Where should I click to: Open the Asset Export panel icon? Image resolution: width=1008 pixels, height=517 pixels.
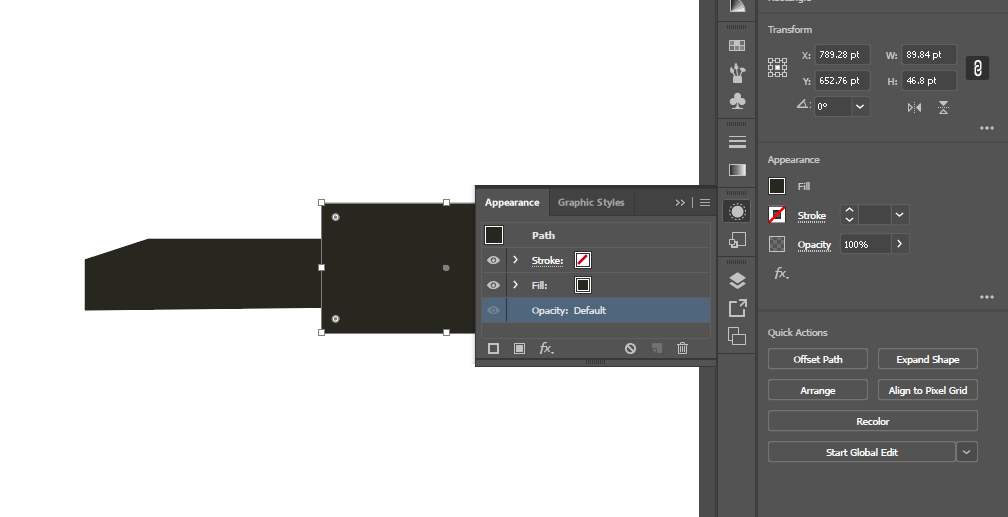(x=737, y=308)
